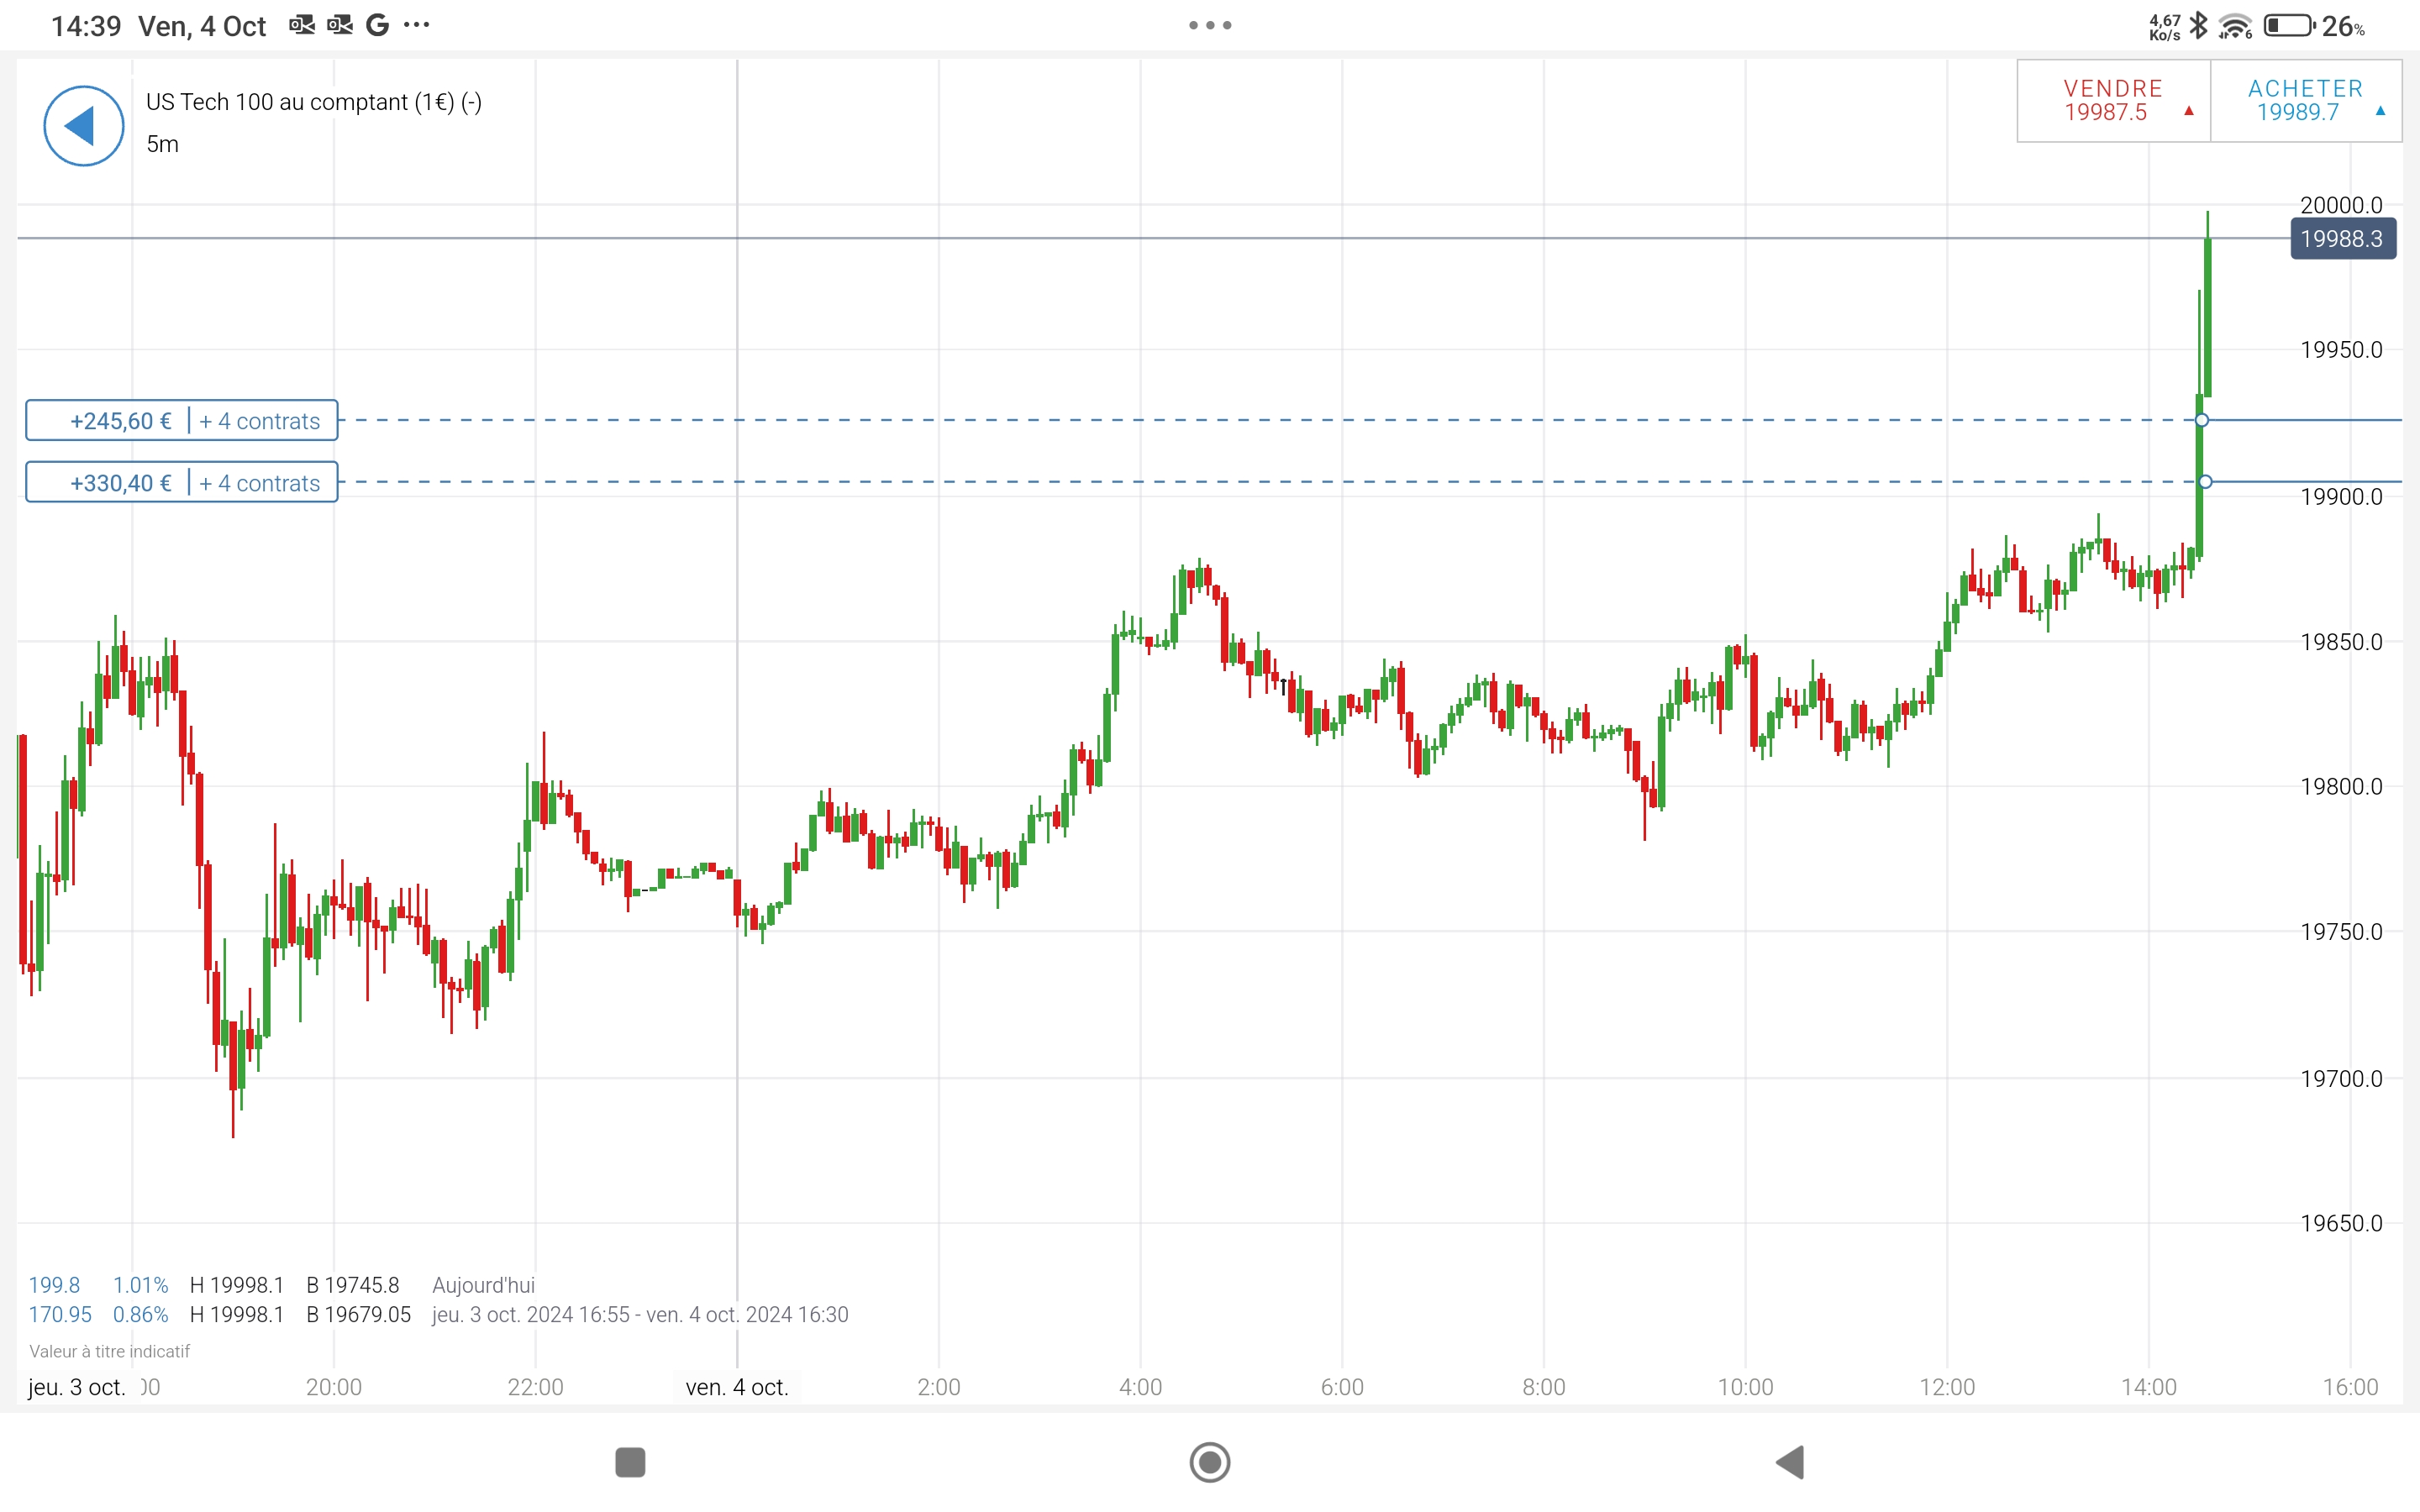Tap the battery status icon
Screen dimensions: 2420x1512
click(2288, 25)
